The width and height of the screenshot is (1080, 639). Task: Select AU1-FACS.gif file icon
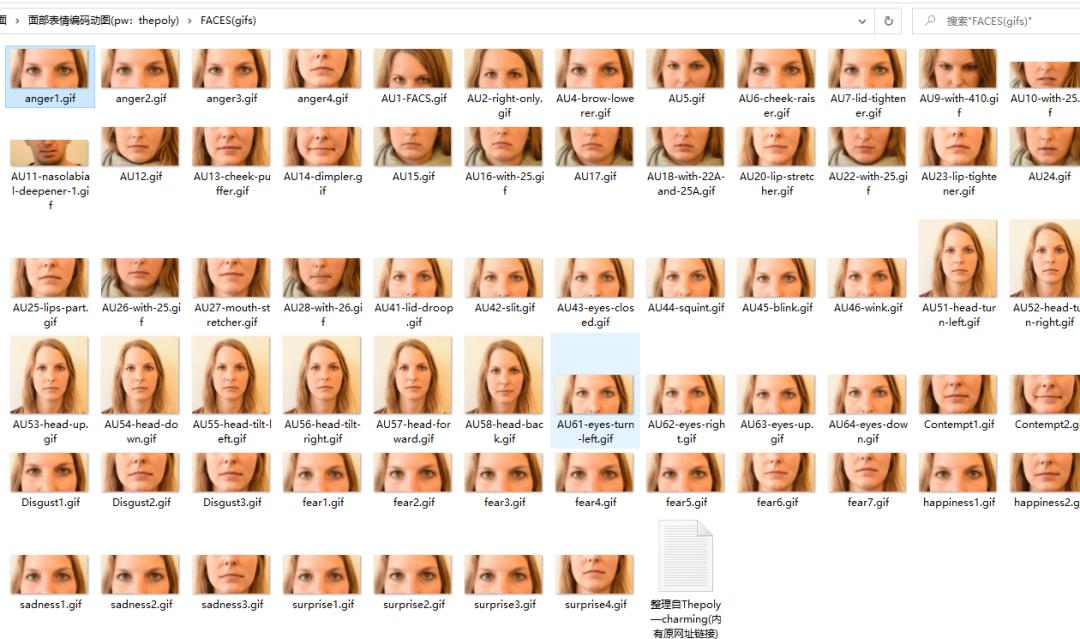[x=413, y=68]
